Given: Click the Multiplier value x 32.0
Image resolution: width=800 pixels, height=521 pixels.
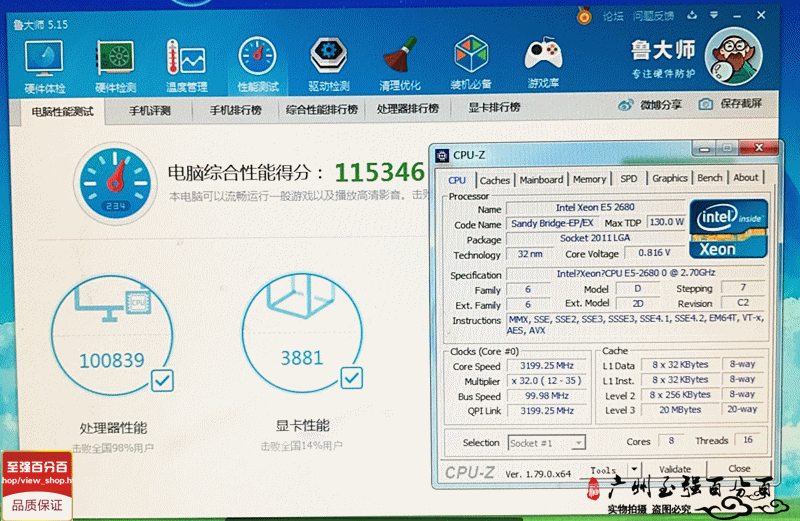Looking at the screenshot, I should click(547, 381).
